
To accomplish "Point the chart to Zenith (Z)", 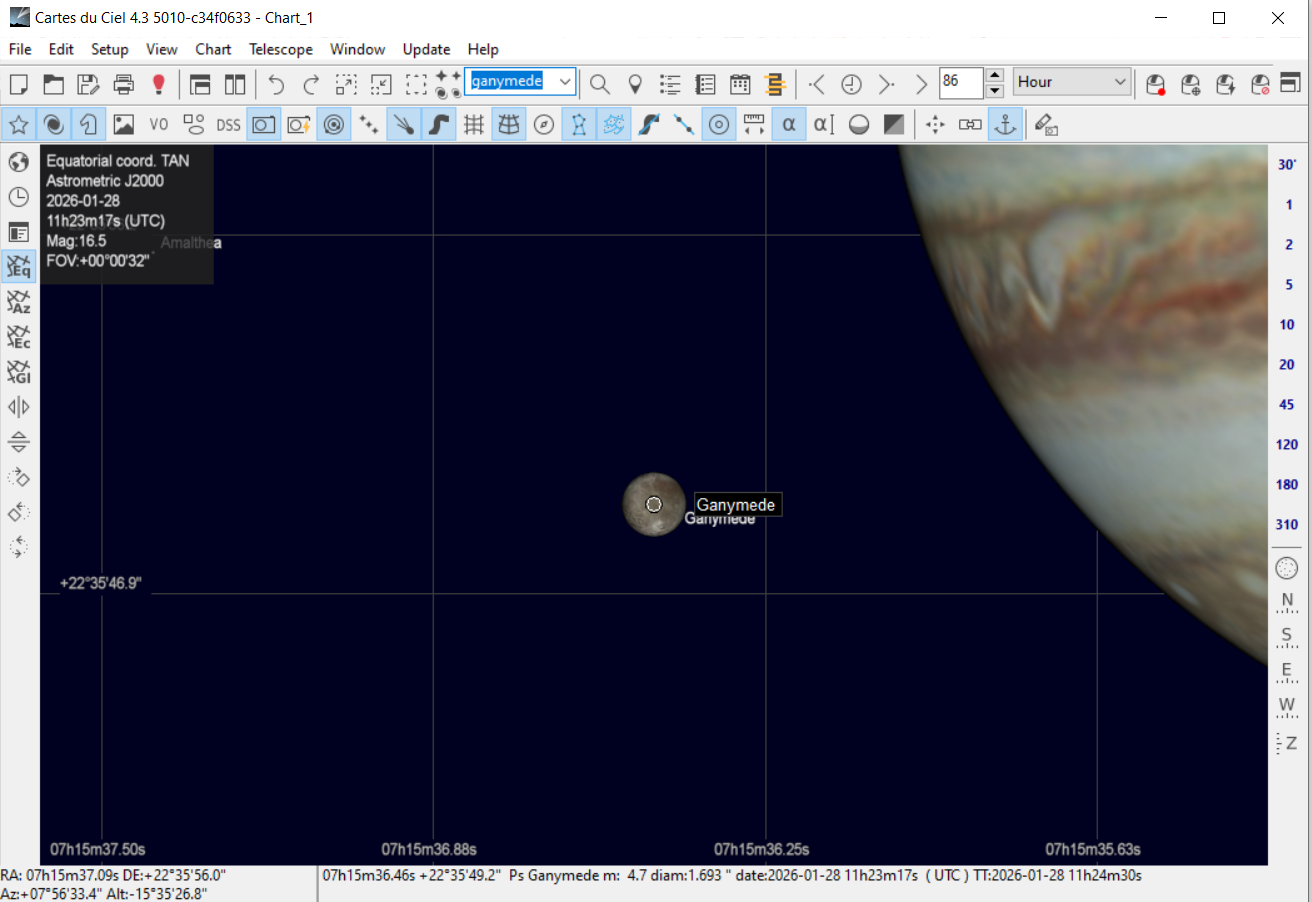I will pos(1287,743).
